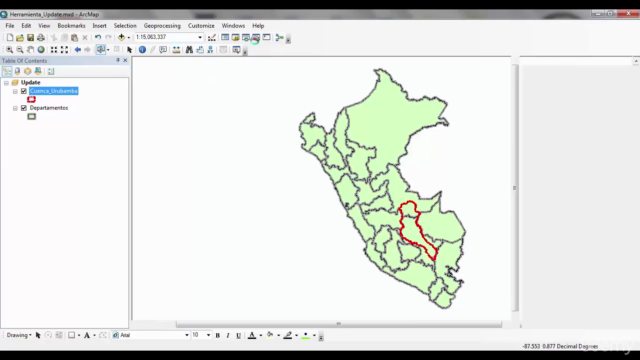640x360 pixels.
Task: Open the Search window
Action: (246, 38)
